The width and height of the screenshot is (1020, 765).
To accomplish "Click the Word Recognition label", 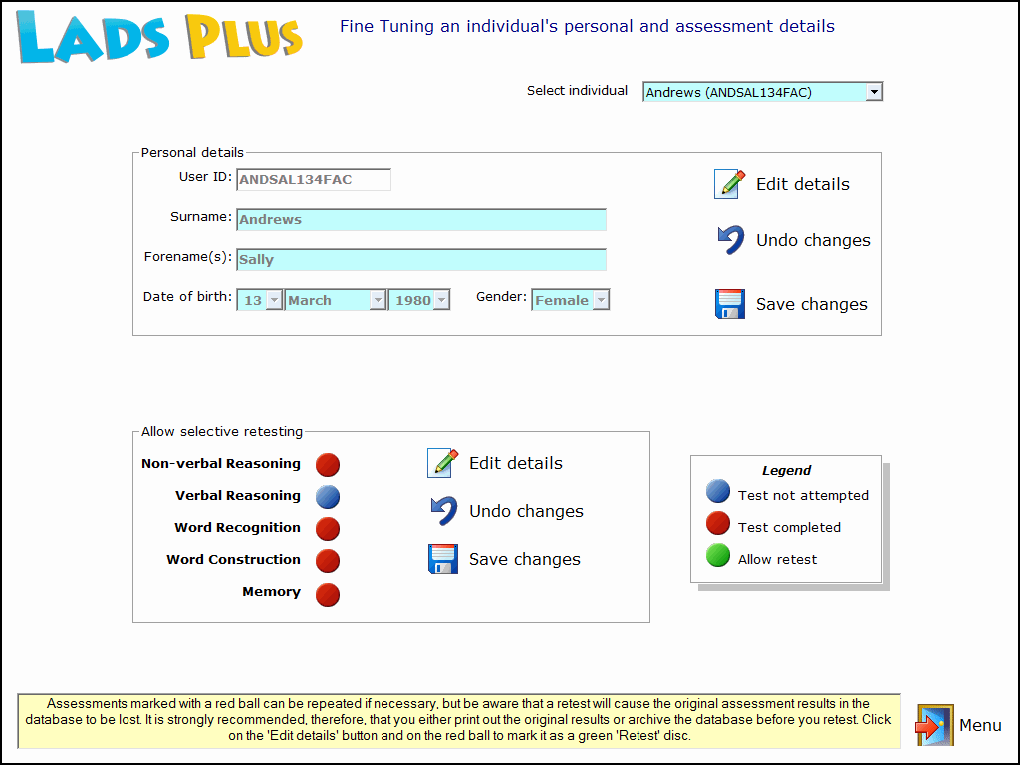I will [x=237, y=527].
